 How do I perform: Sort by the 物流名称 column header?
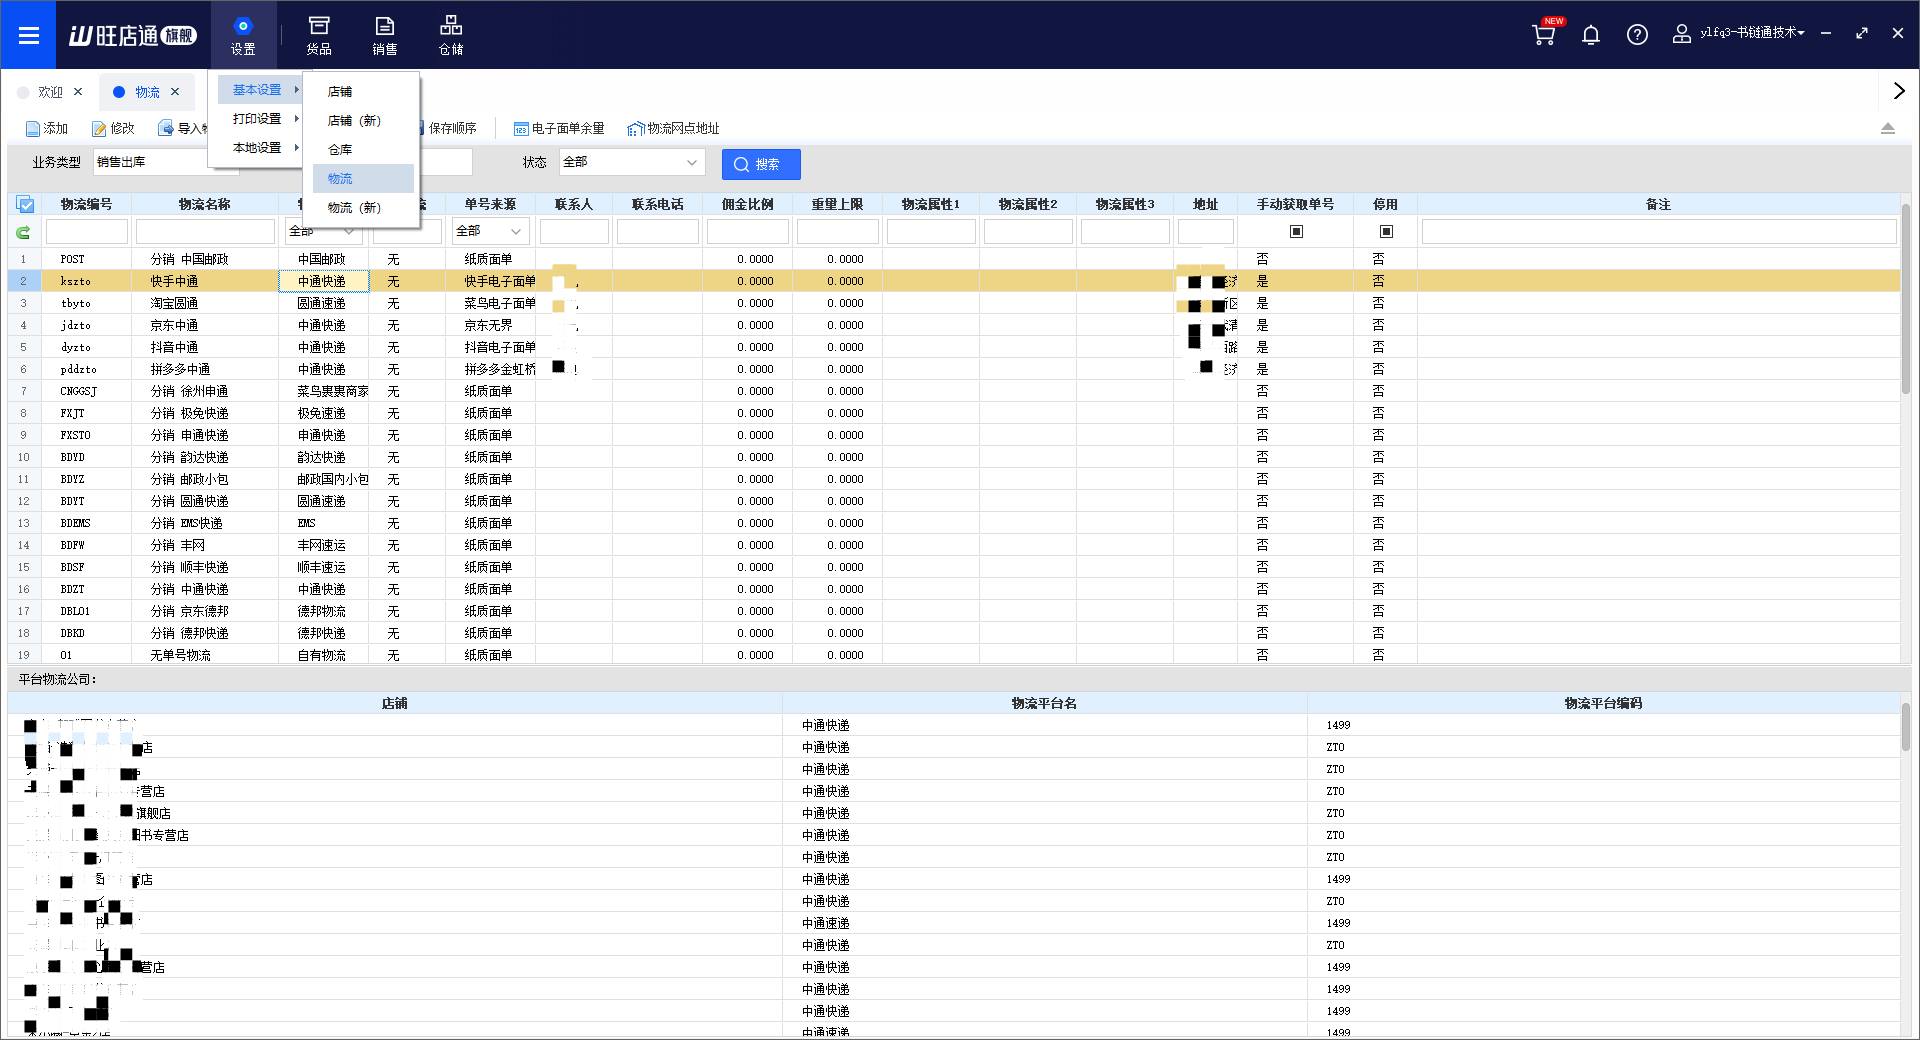click(x=205, y=204)
